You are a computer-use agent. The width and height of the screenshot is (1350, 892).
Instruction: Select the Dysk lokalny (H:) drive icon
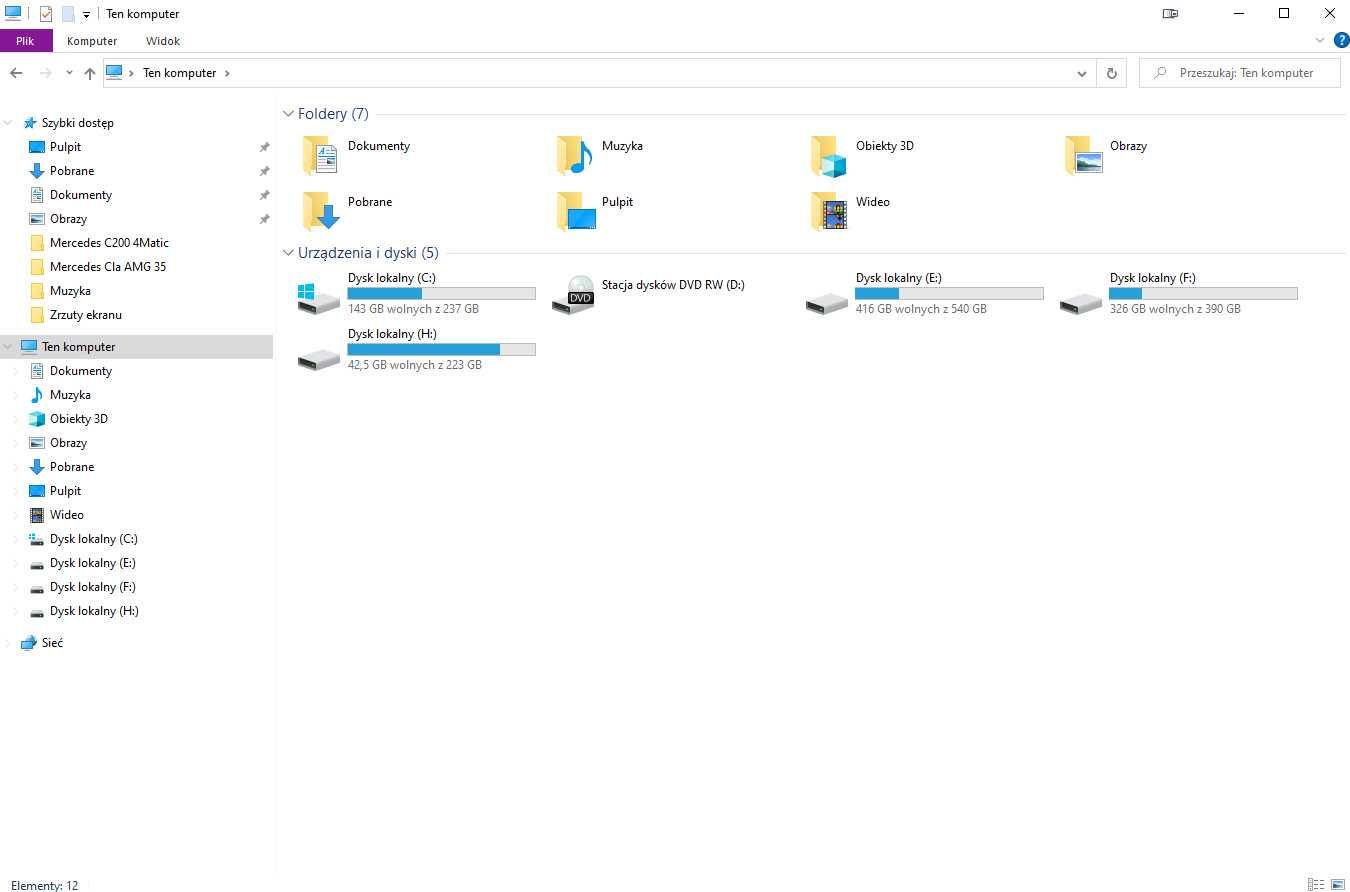[x=319, y=358]
